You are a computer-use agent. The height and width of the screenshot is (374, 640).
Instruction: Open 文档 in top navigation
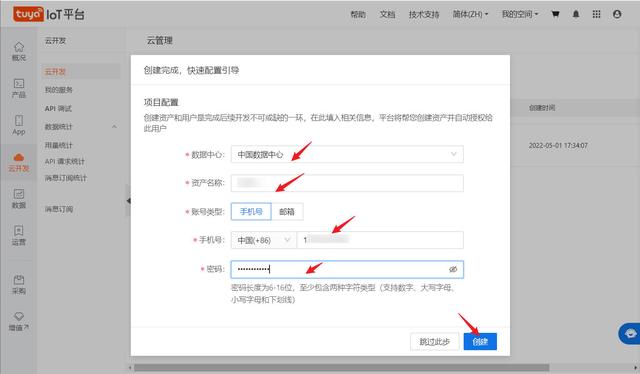[387, 14]
